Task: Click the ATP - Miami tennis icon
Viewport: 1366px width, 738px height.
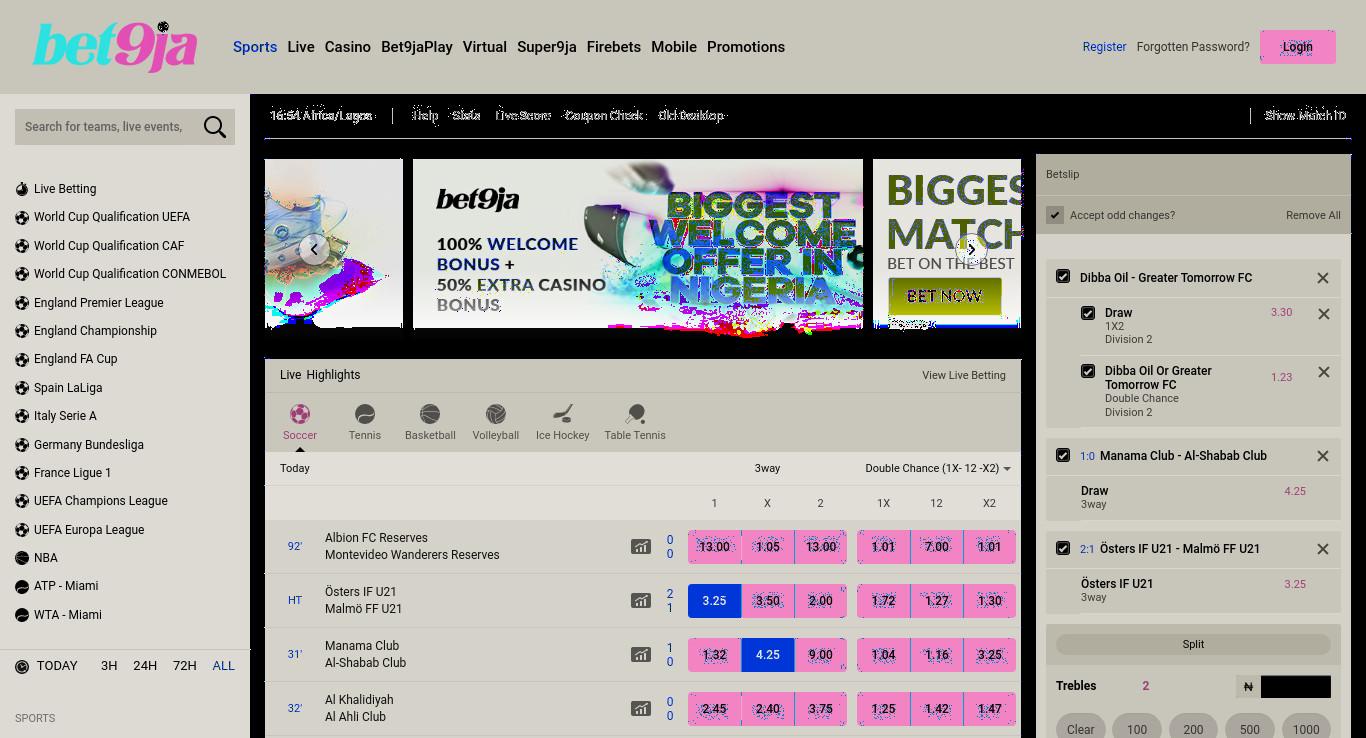Action: point(22,586)
